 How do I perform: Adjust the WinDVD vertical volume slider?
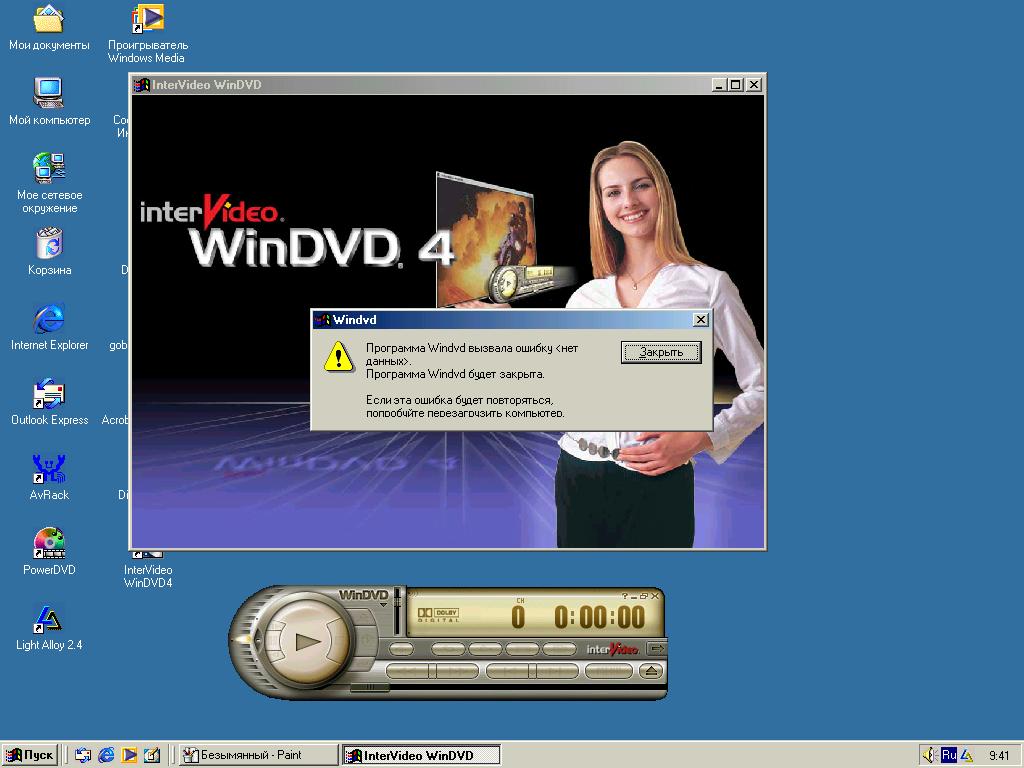tap(396, 612)
